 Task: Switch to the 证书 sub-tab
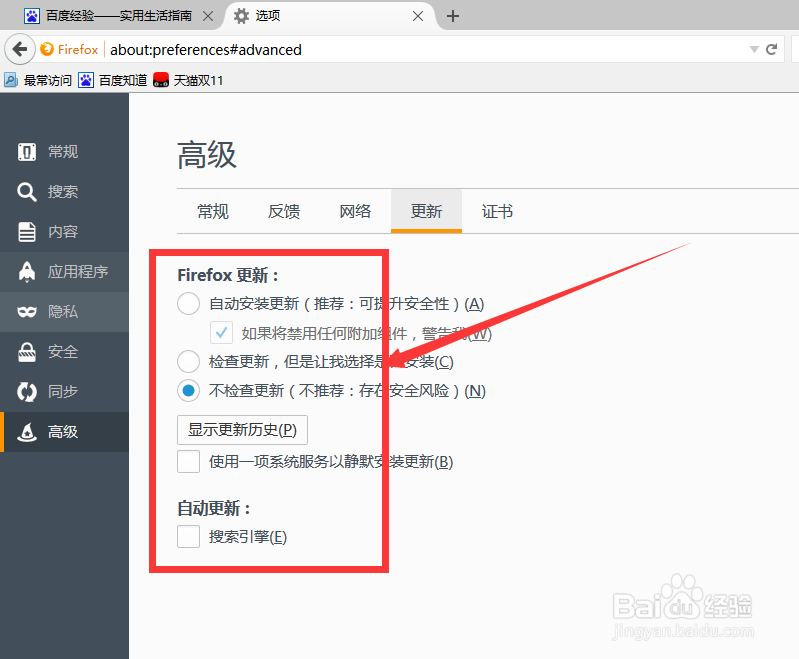(x=497, y=211)
